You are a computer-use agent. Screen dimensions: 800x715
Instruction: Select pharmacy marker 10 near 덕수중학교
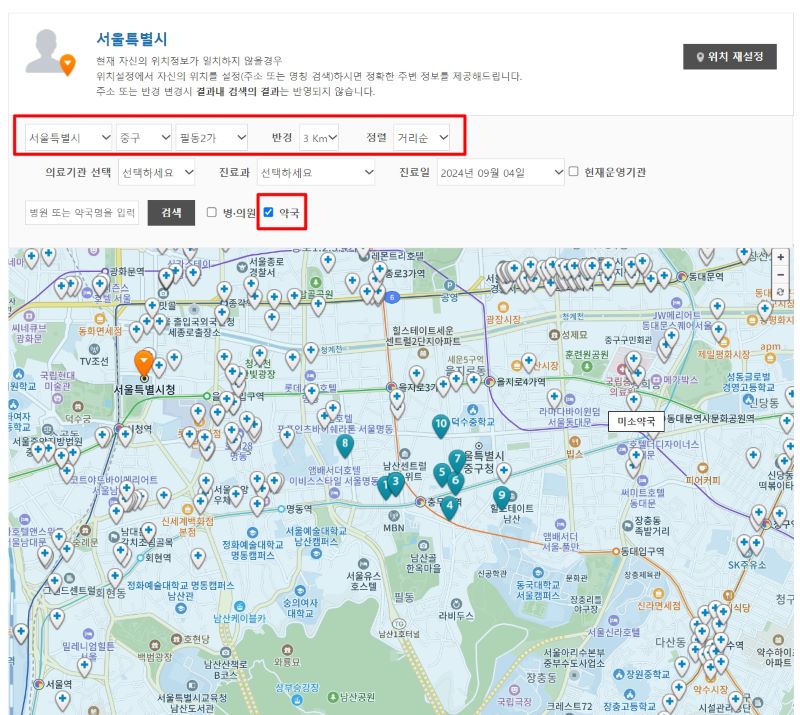pos(441,423)
